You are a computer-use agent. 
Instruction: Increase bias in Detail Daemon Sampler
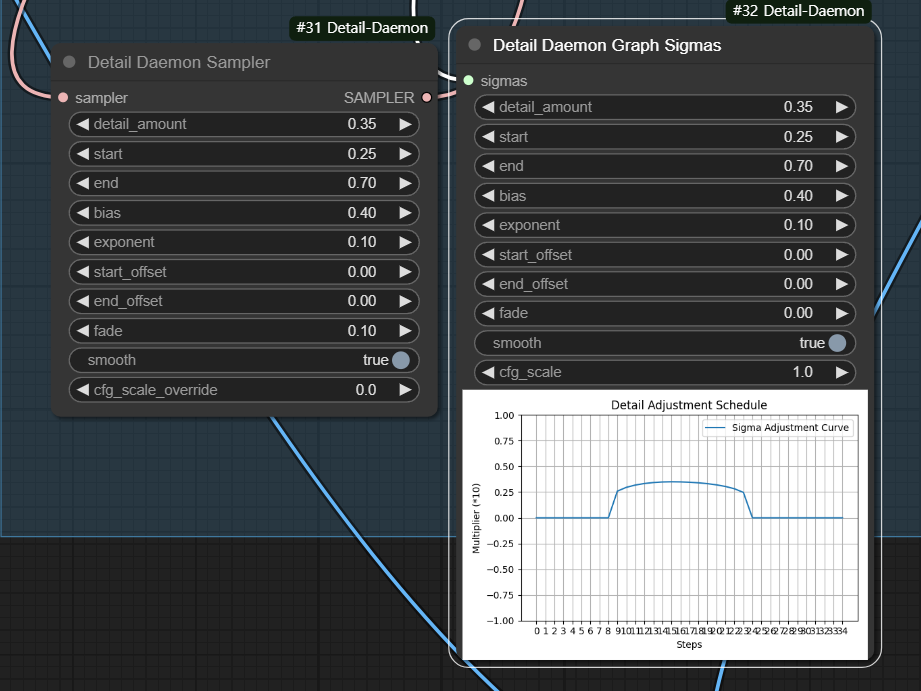click(405, 213)
